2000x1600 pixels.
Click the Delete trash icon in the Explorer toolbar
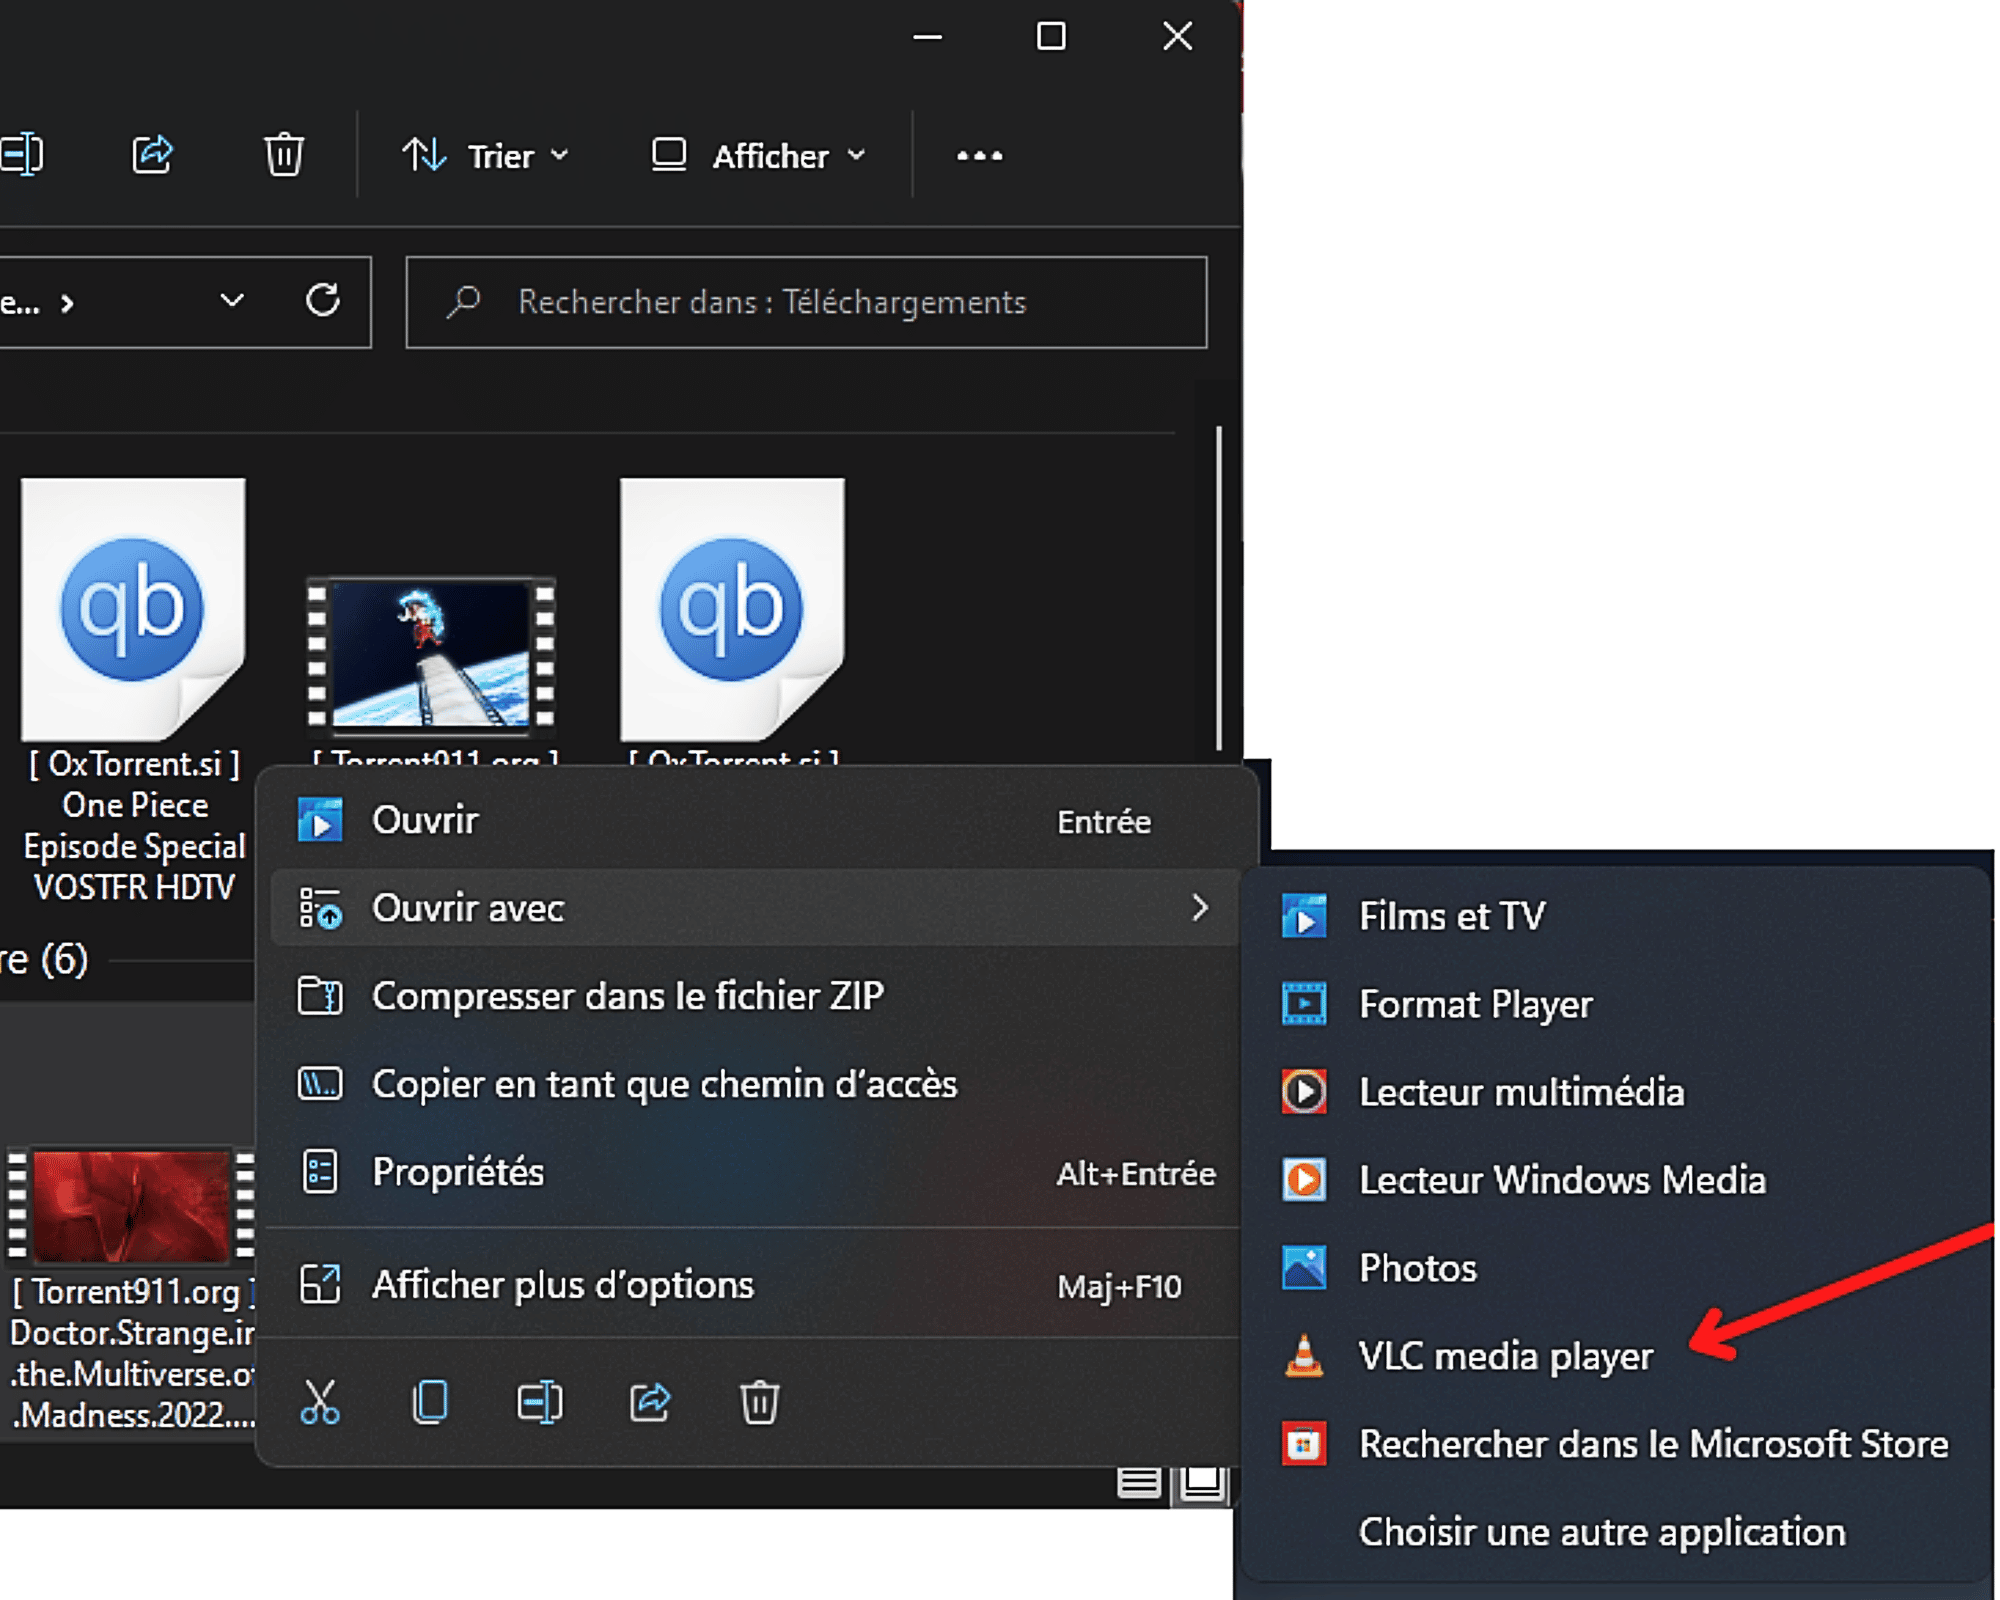284,155
